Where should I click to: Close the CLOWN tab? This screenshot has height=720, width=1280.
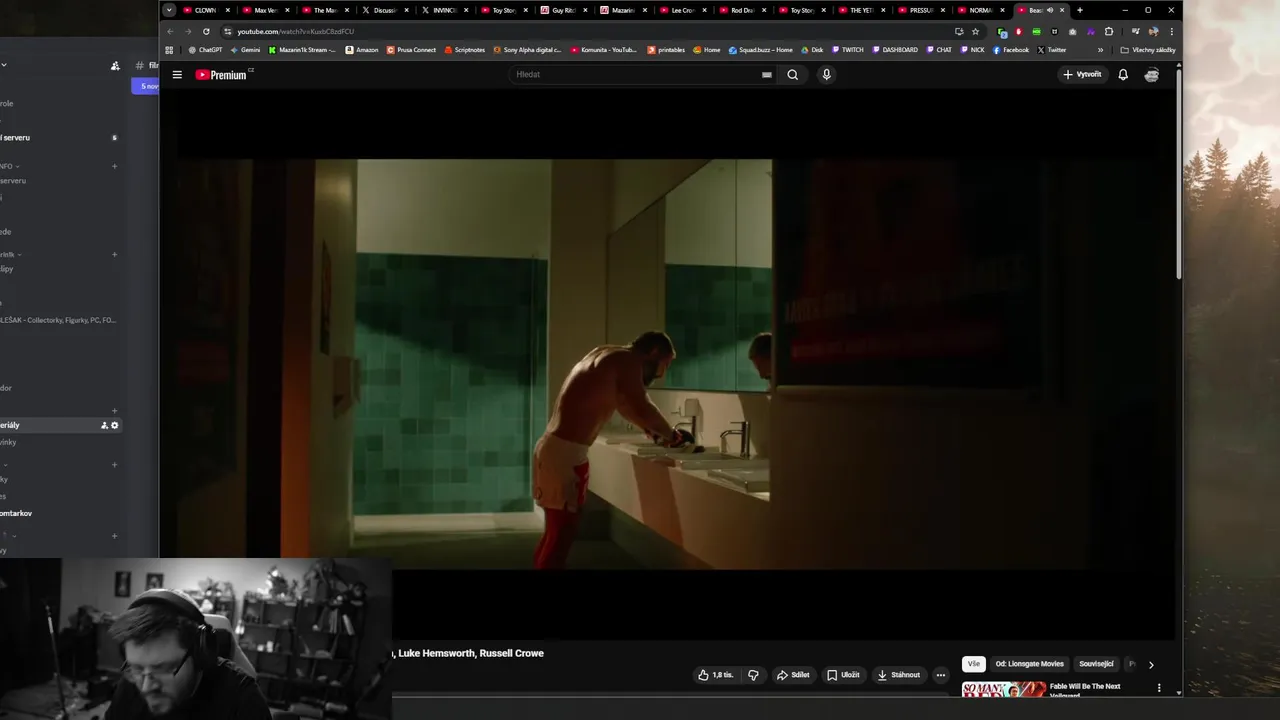pos(227,10)
